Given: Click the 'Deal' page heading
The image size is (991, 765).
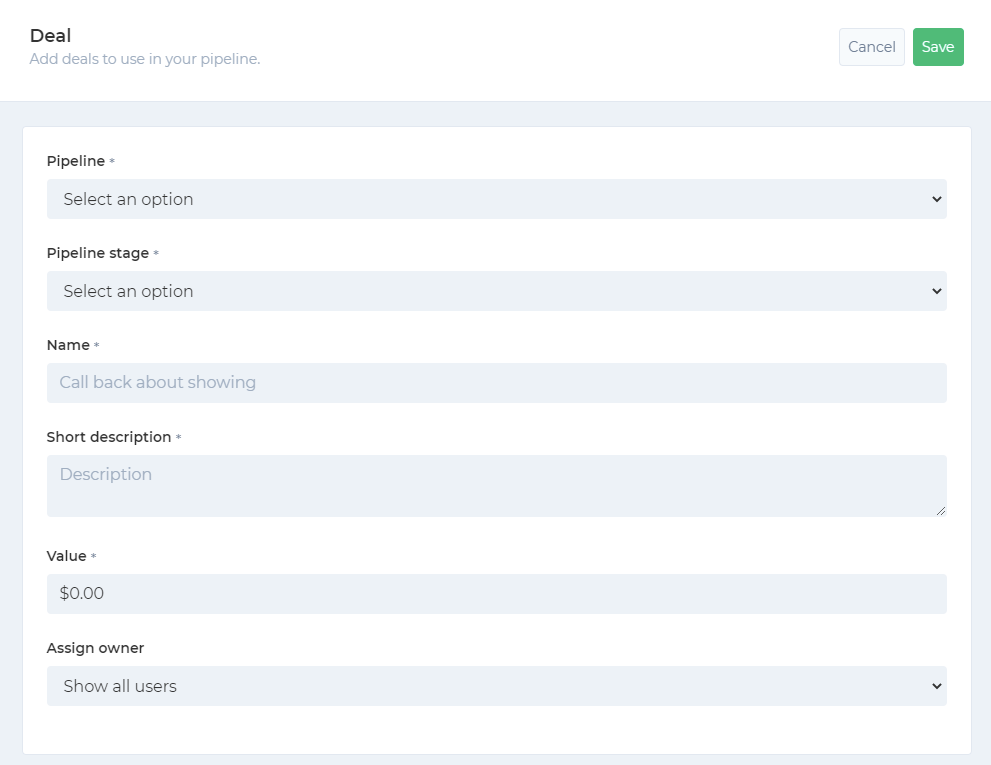Looking at the screenshot, I should pyautogui.click(x=51, y=35).
